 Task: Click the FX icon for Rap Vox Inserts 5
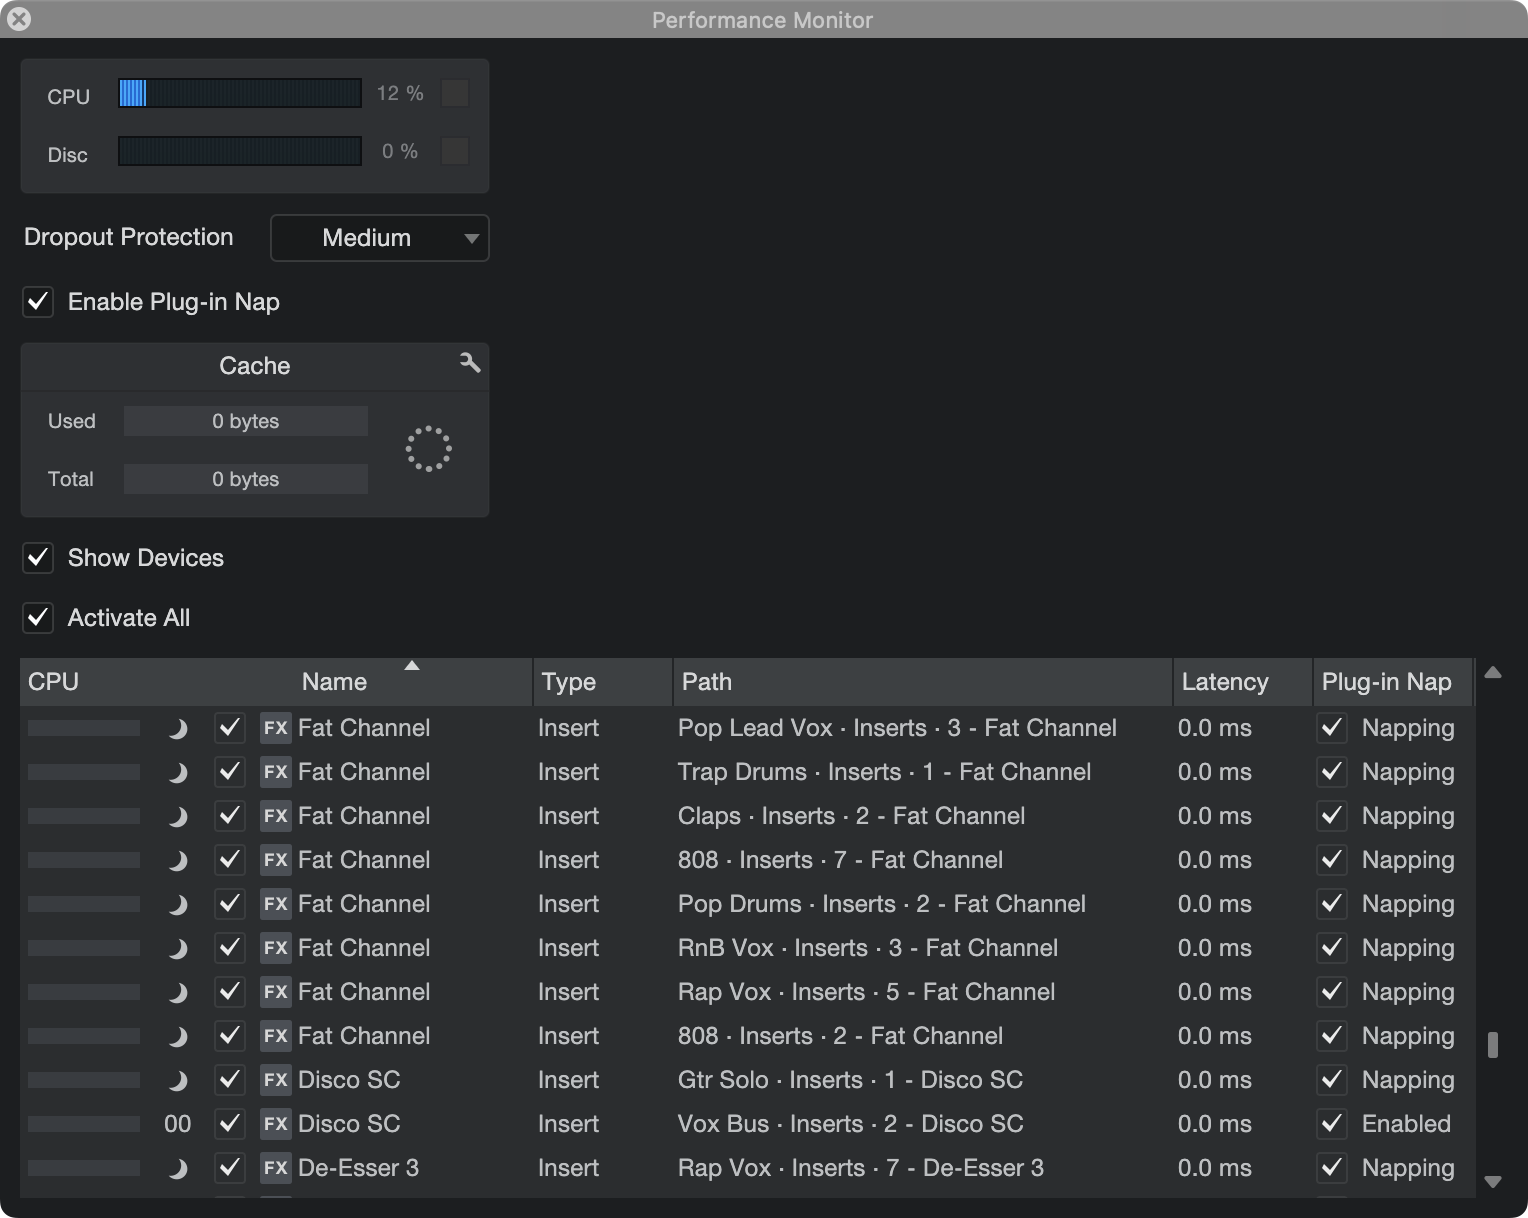pyautogui.click(x=275, y=992)
